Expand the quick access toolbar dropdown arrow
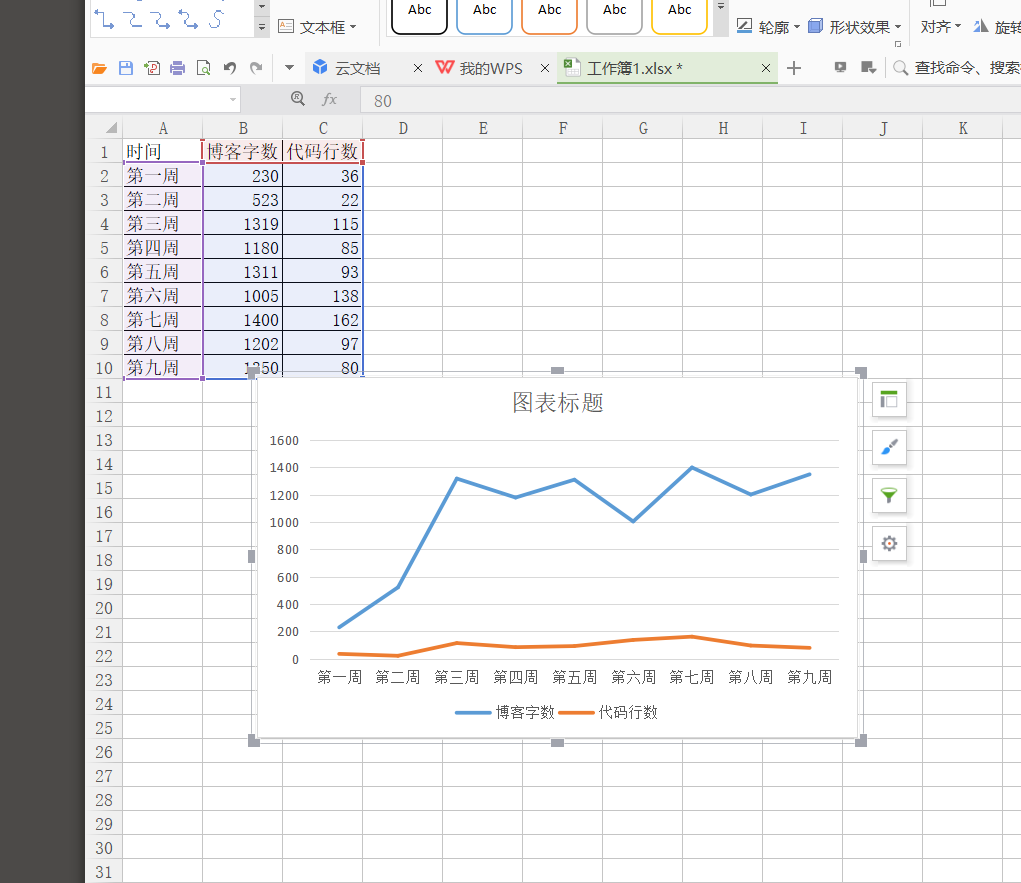Screen dimensions: 1021x883 290,68
